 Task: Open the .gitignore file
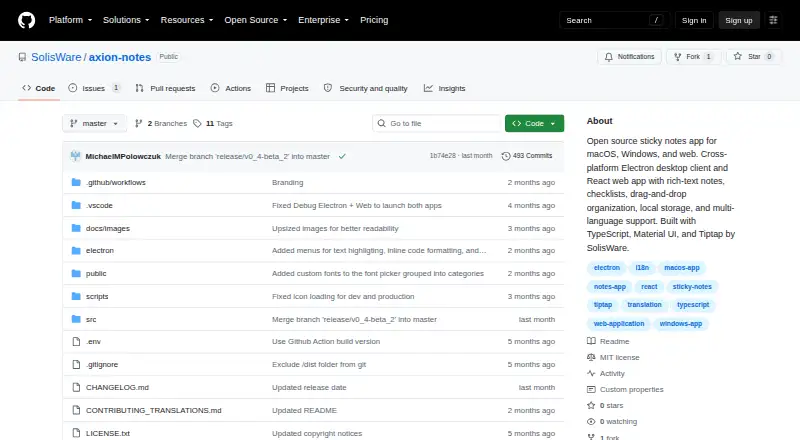(x=102, y=364)
